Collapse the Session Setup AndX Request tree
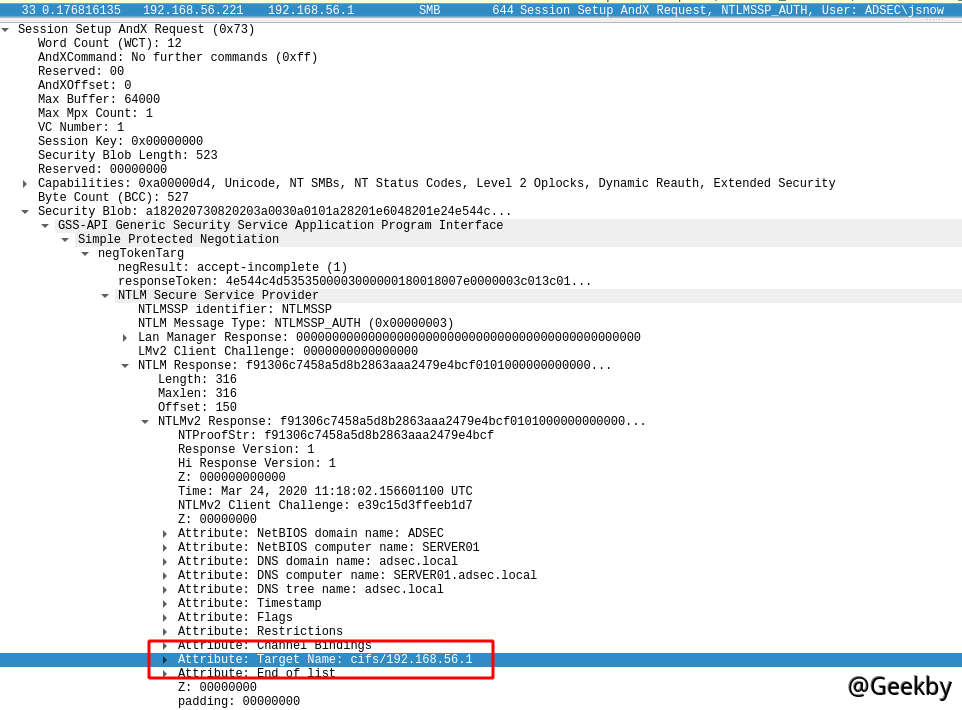 tap(6, 30)
